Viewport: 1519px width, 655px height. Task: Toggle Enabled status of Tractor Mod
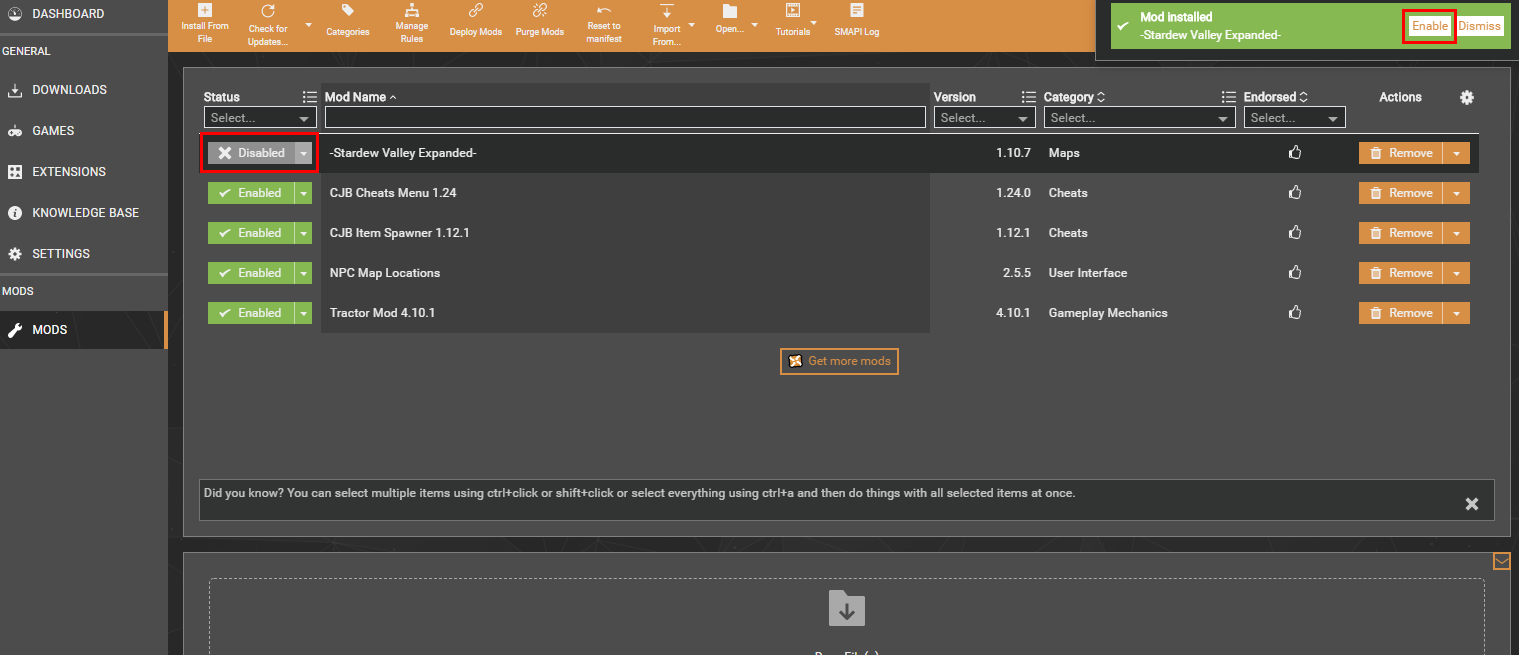point(251,313)
